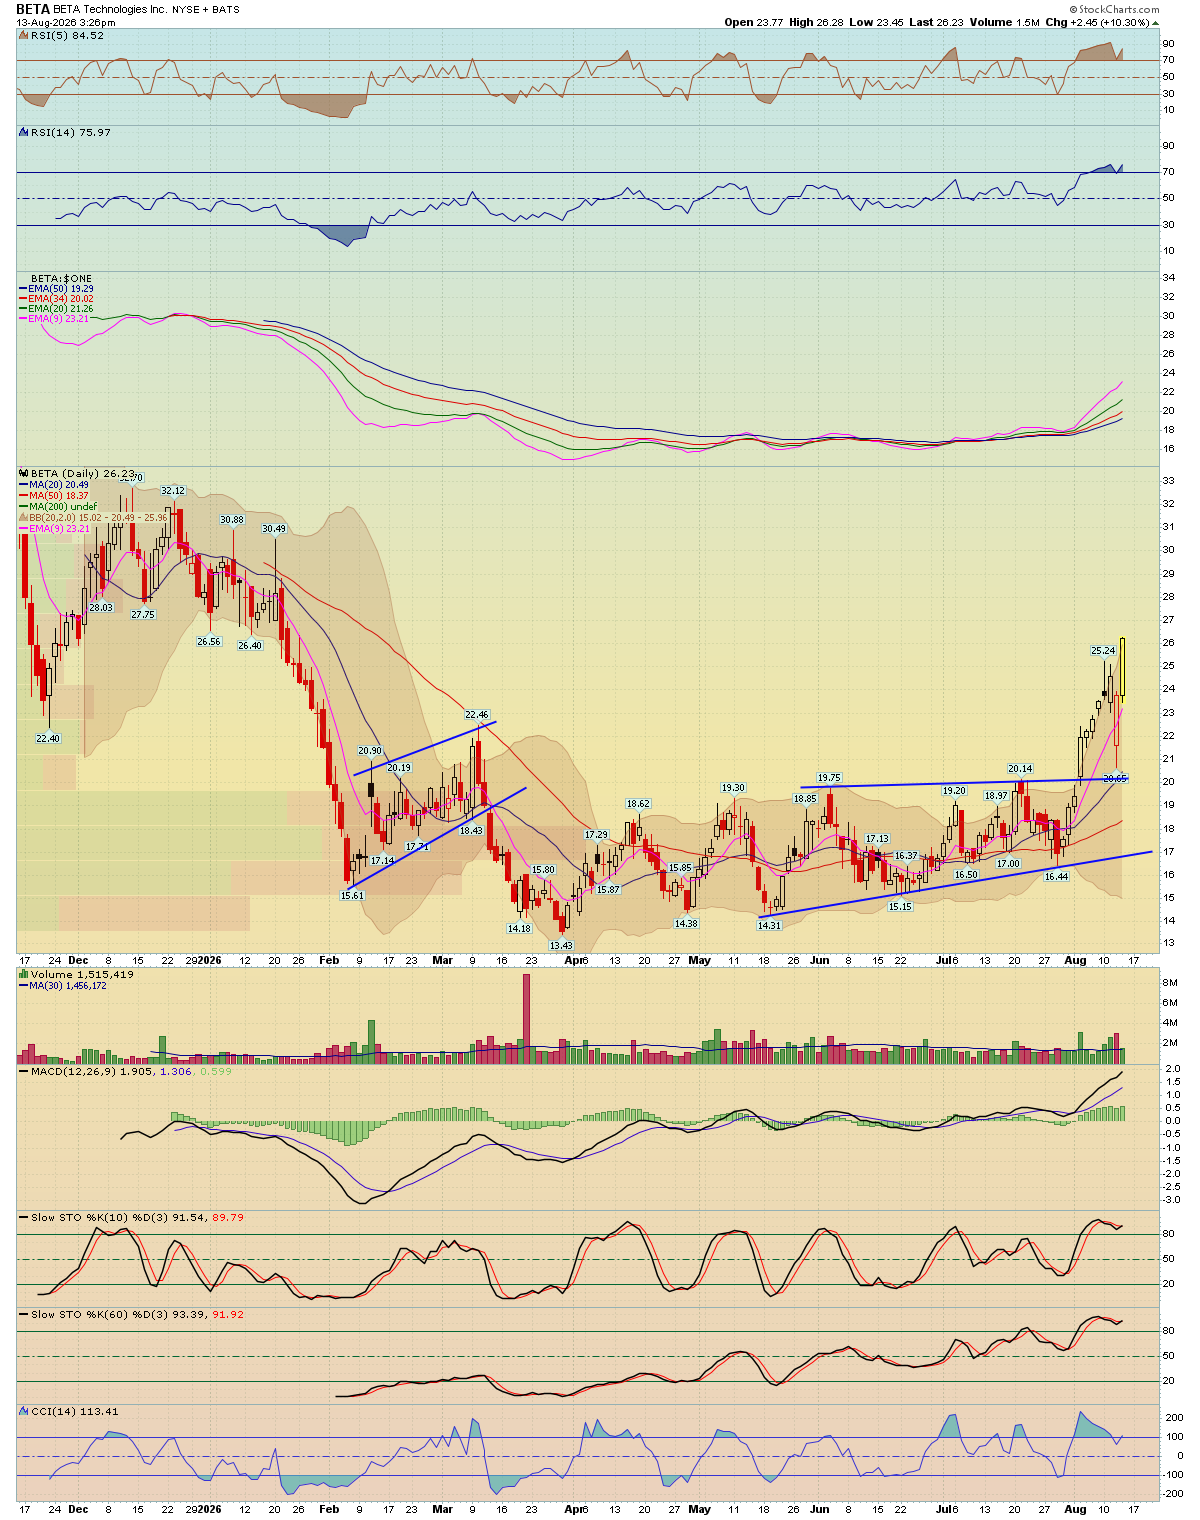This screenshot has height=1520, width=1200.
Task: Click the candlestick icon beside BETA (Daily)
Action: pos(23,473)
